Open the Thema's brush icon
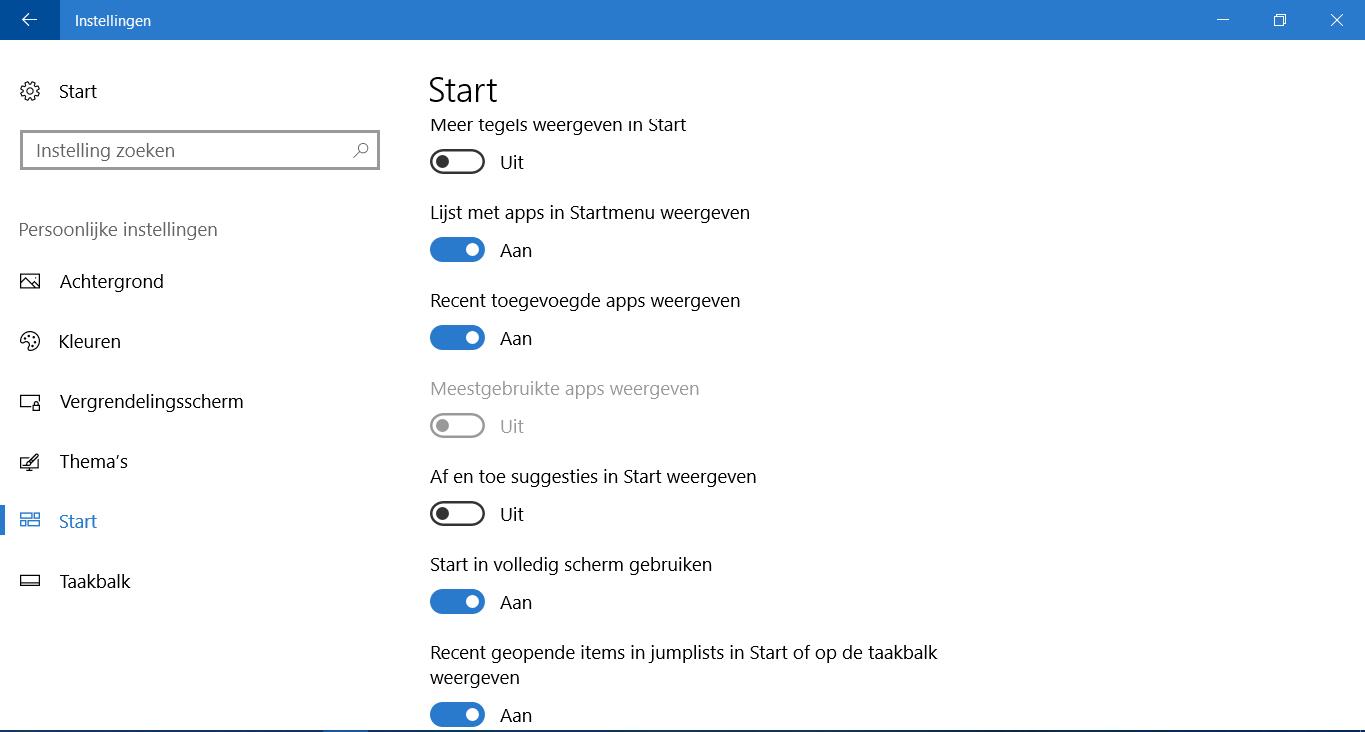Image resolution: width=1365 pixels, height=732 pixels. click(x=30, y=461)
